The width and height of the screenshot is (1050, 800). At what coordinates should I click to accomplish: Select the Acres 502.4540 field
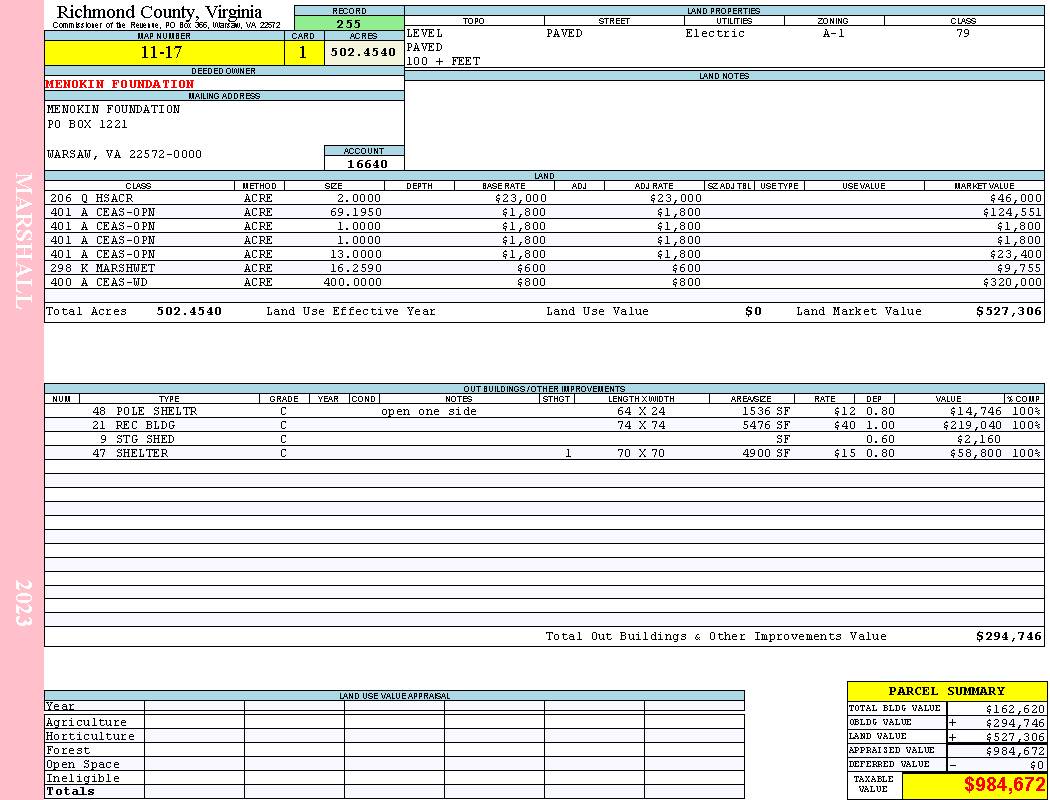pyautogui.click(x=364, y=53)
